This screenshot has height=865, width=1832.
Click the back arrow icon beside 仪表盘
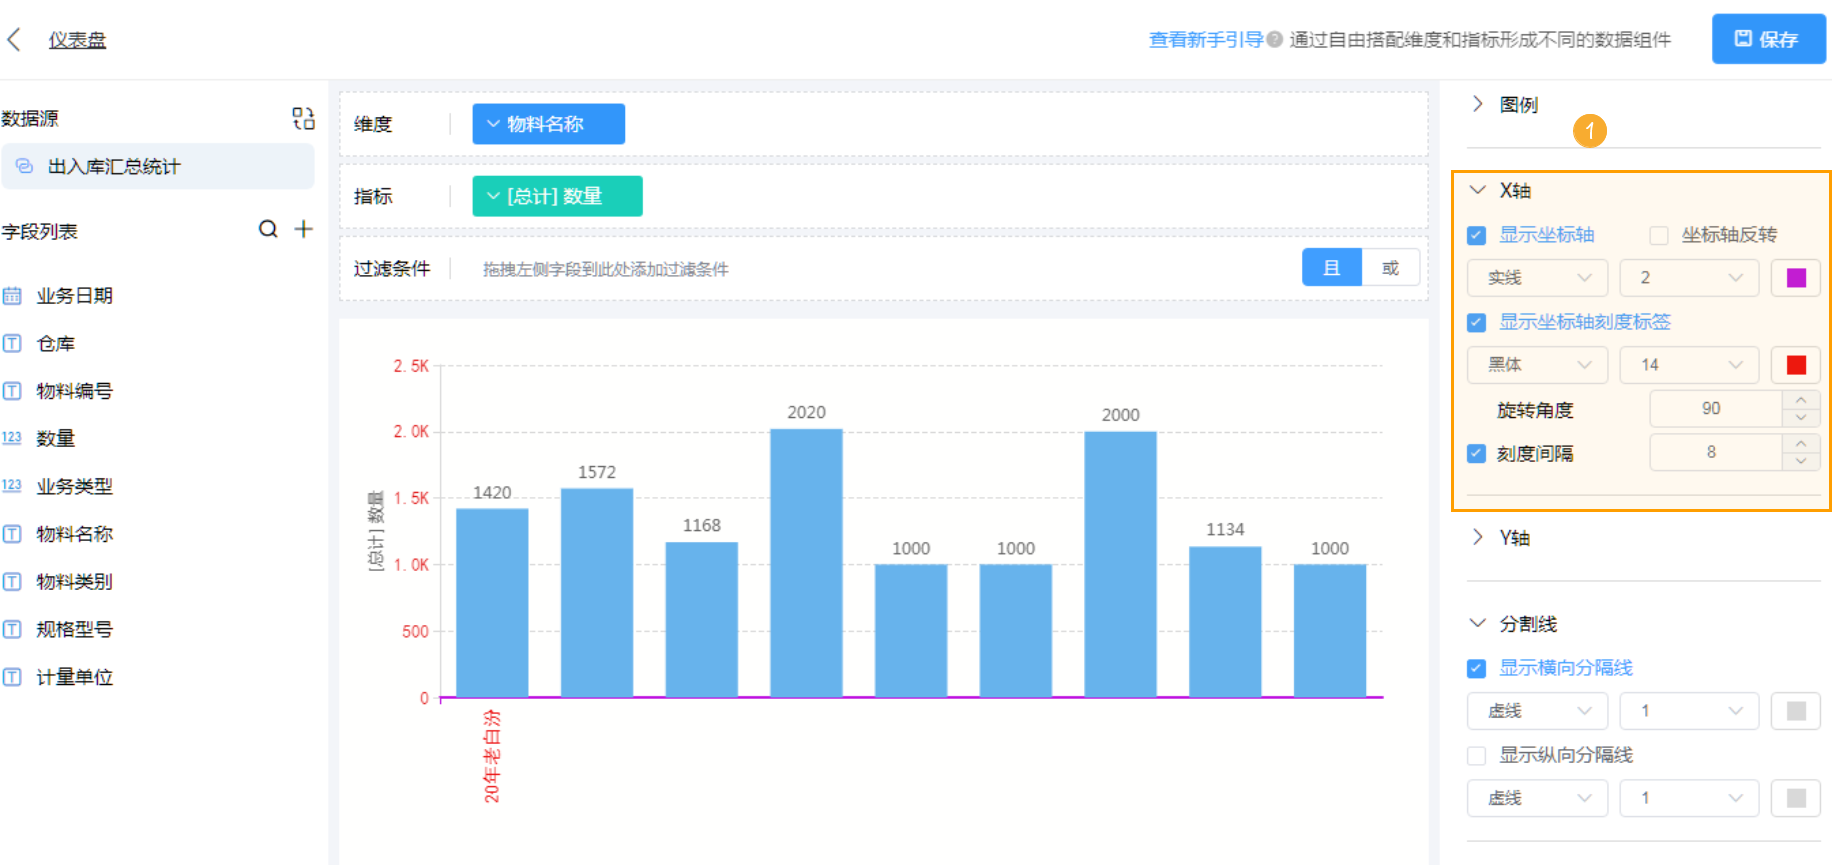point(14,40)
